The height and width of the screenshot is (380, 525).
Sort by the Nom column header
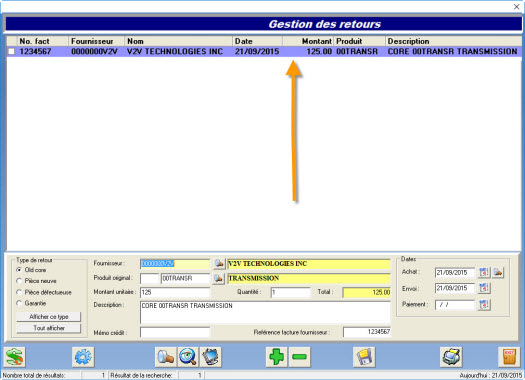tap(178, 41)
